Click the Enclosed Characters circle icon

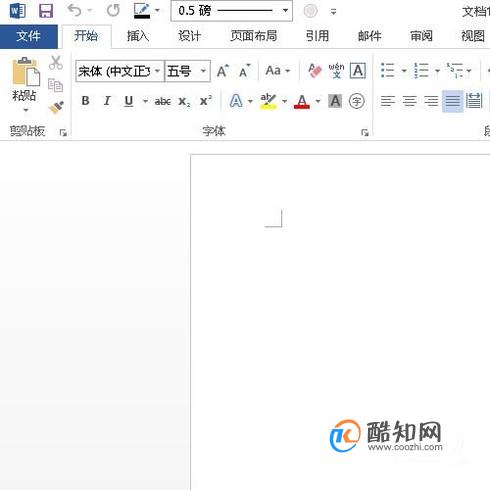click(357, 101)
